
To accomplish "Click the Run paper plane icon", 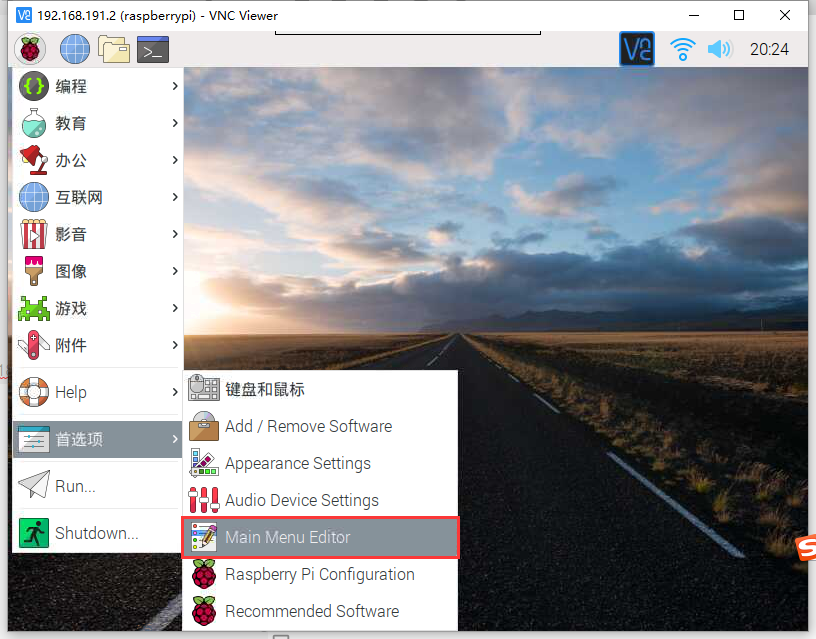I will (34, 484).
